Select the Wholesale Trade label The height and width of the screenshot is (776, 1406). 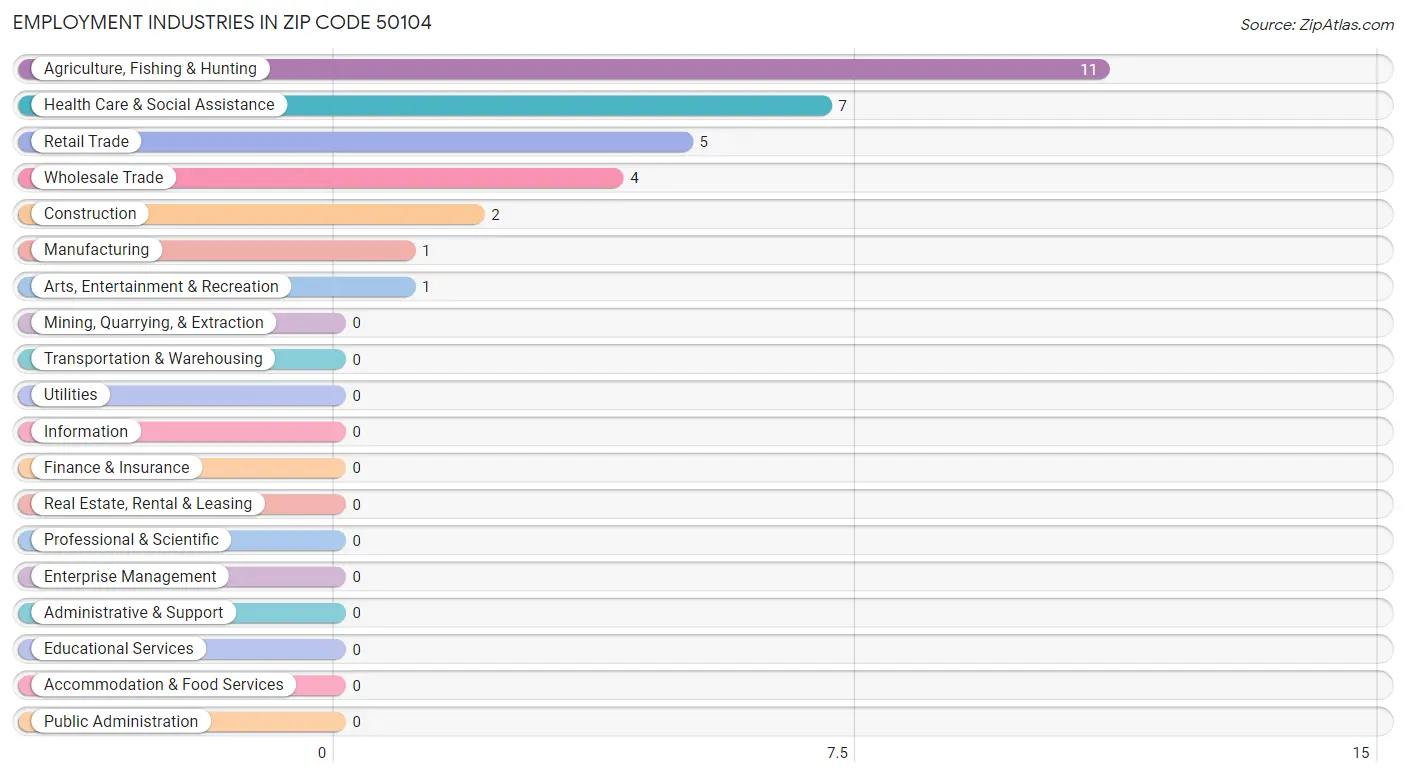(103, 178)
